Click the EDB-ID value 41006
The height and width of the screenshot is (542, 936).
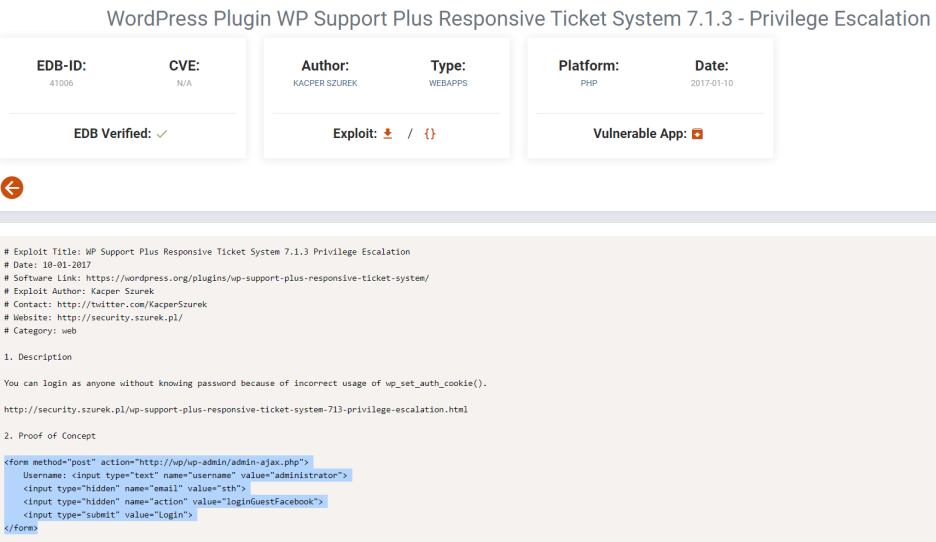[x=61, y=83]
